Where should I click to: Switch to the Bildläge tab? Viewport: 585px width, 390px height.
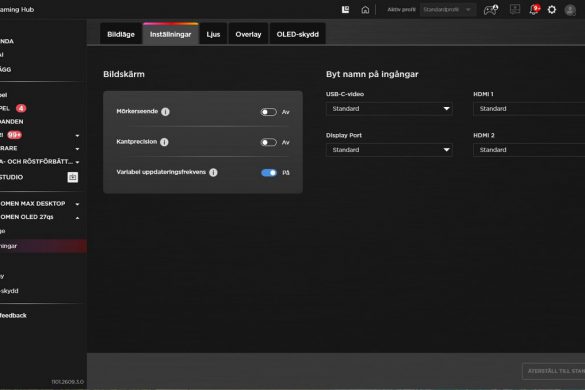[x=121, y=34]
